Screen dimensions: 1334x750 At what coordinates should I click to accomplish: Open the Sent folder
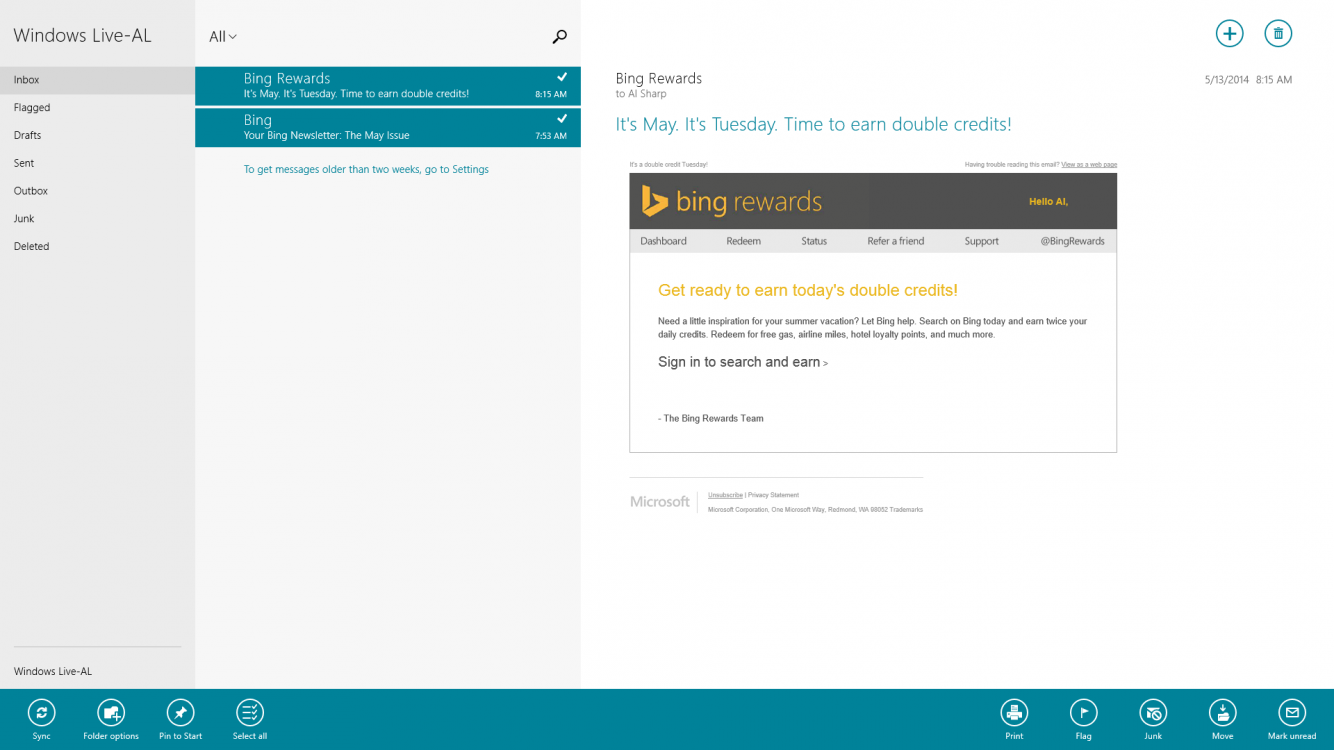click(x=97, y=163)
